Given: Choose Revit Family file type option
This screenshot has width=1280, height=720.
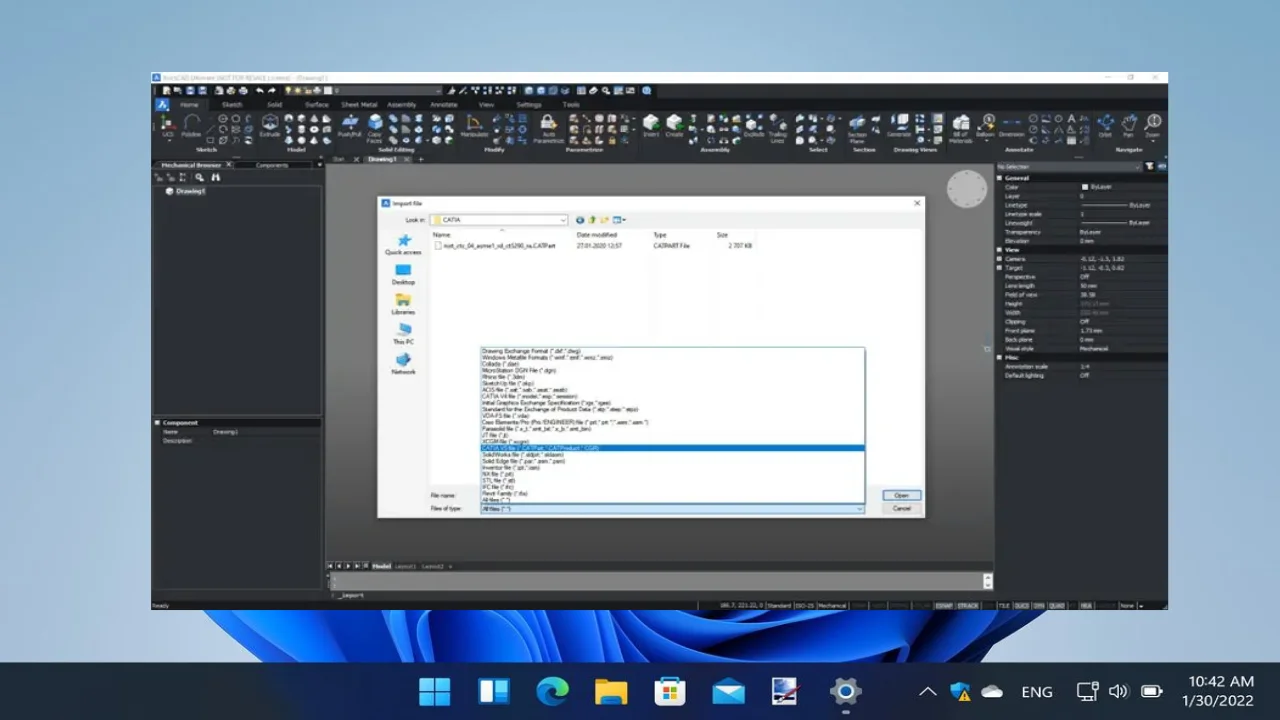Looking at the screenshot, I should coord(672,493).
